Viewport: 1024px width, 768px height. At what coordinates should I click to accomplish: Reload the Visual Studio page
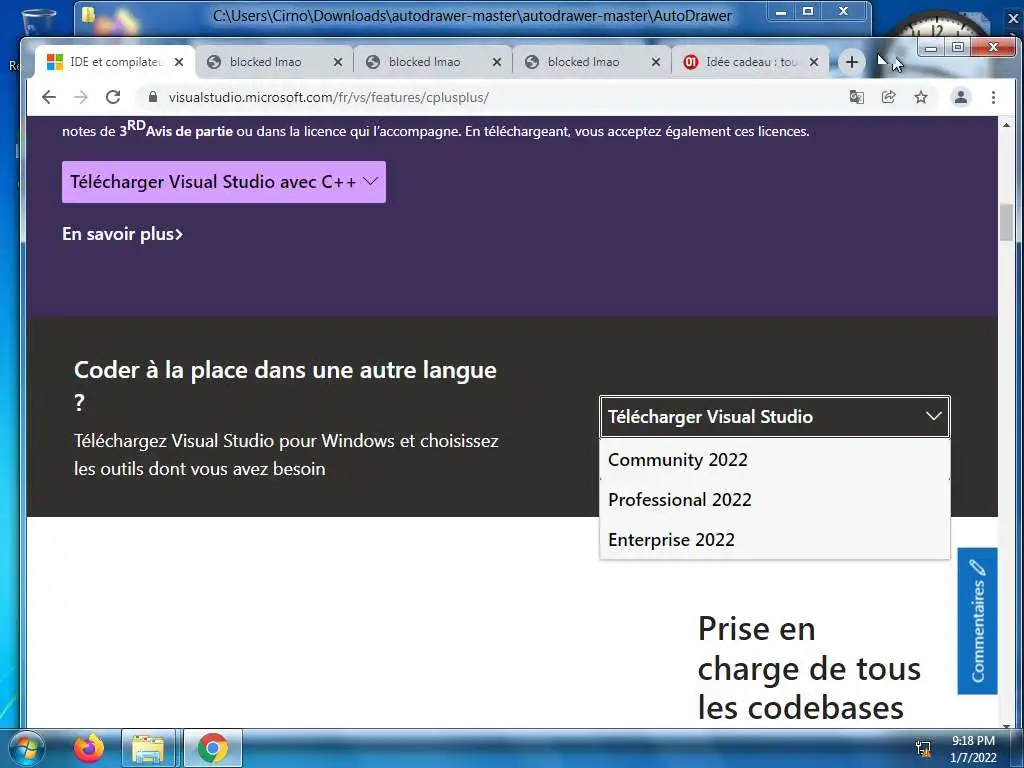tap(113, 97)
